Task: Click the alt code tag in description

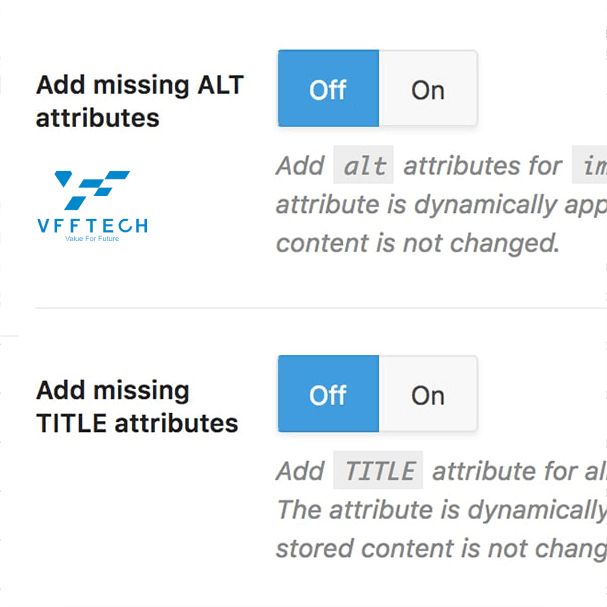Action: point(364,165)
